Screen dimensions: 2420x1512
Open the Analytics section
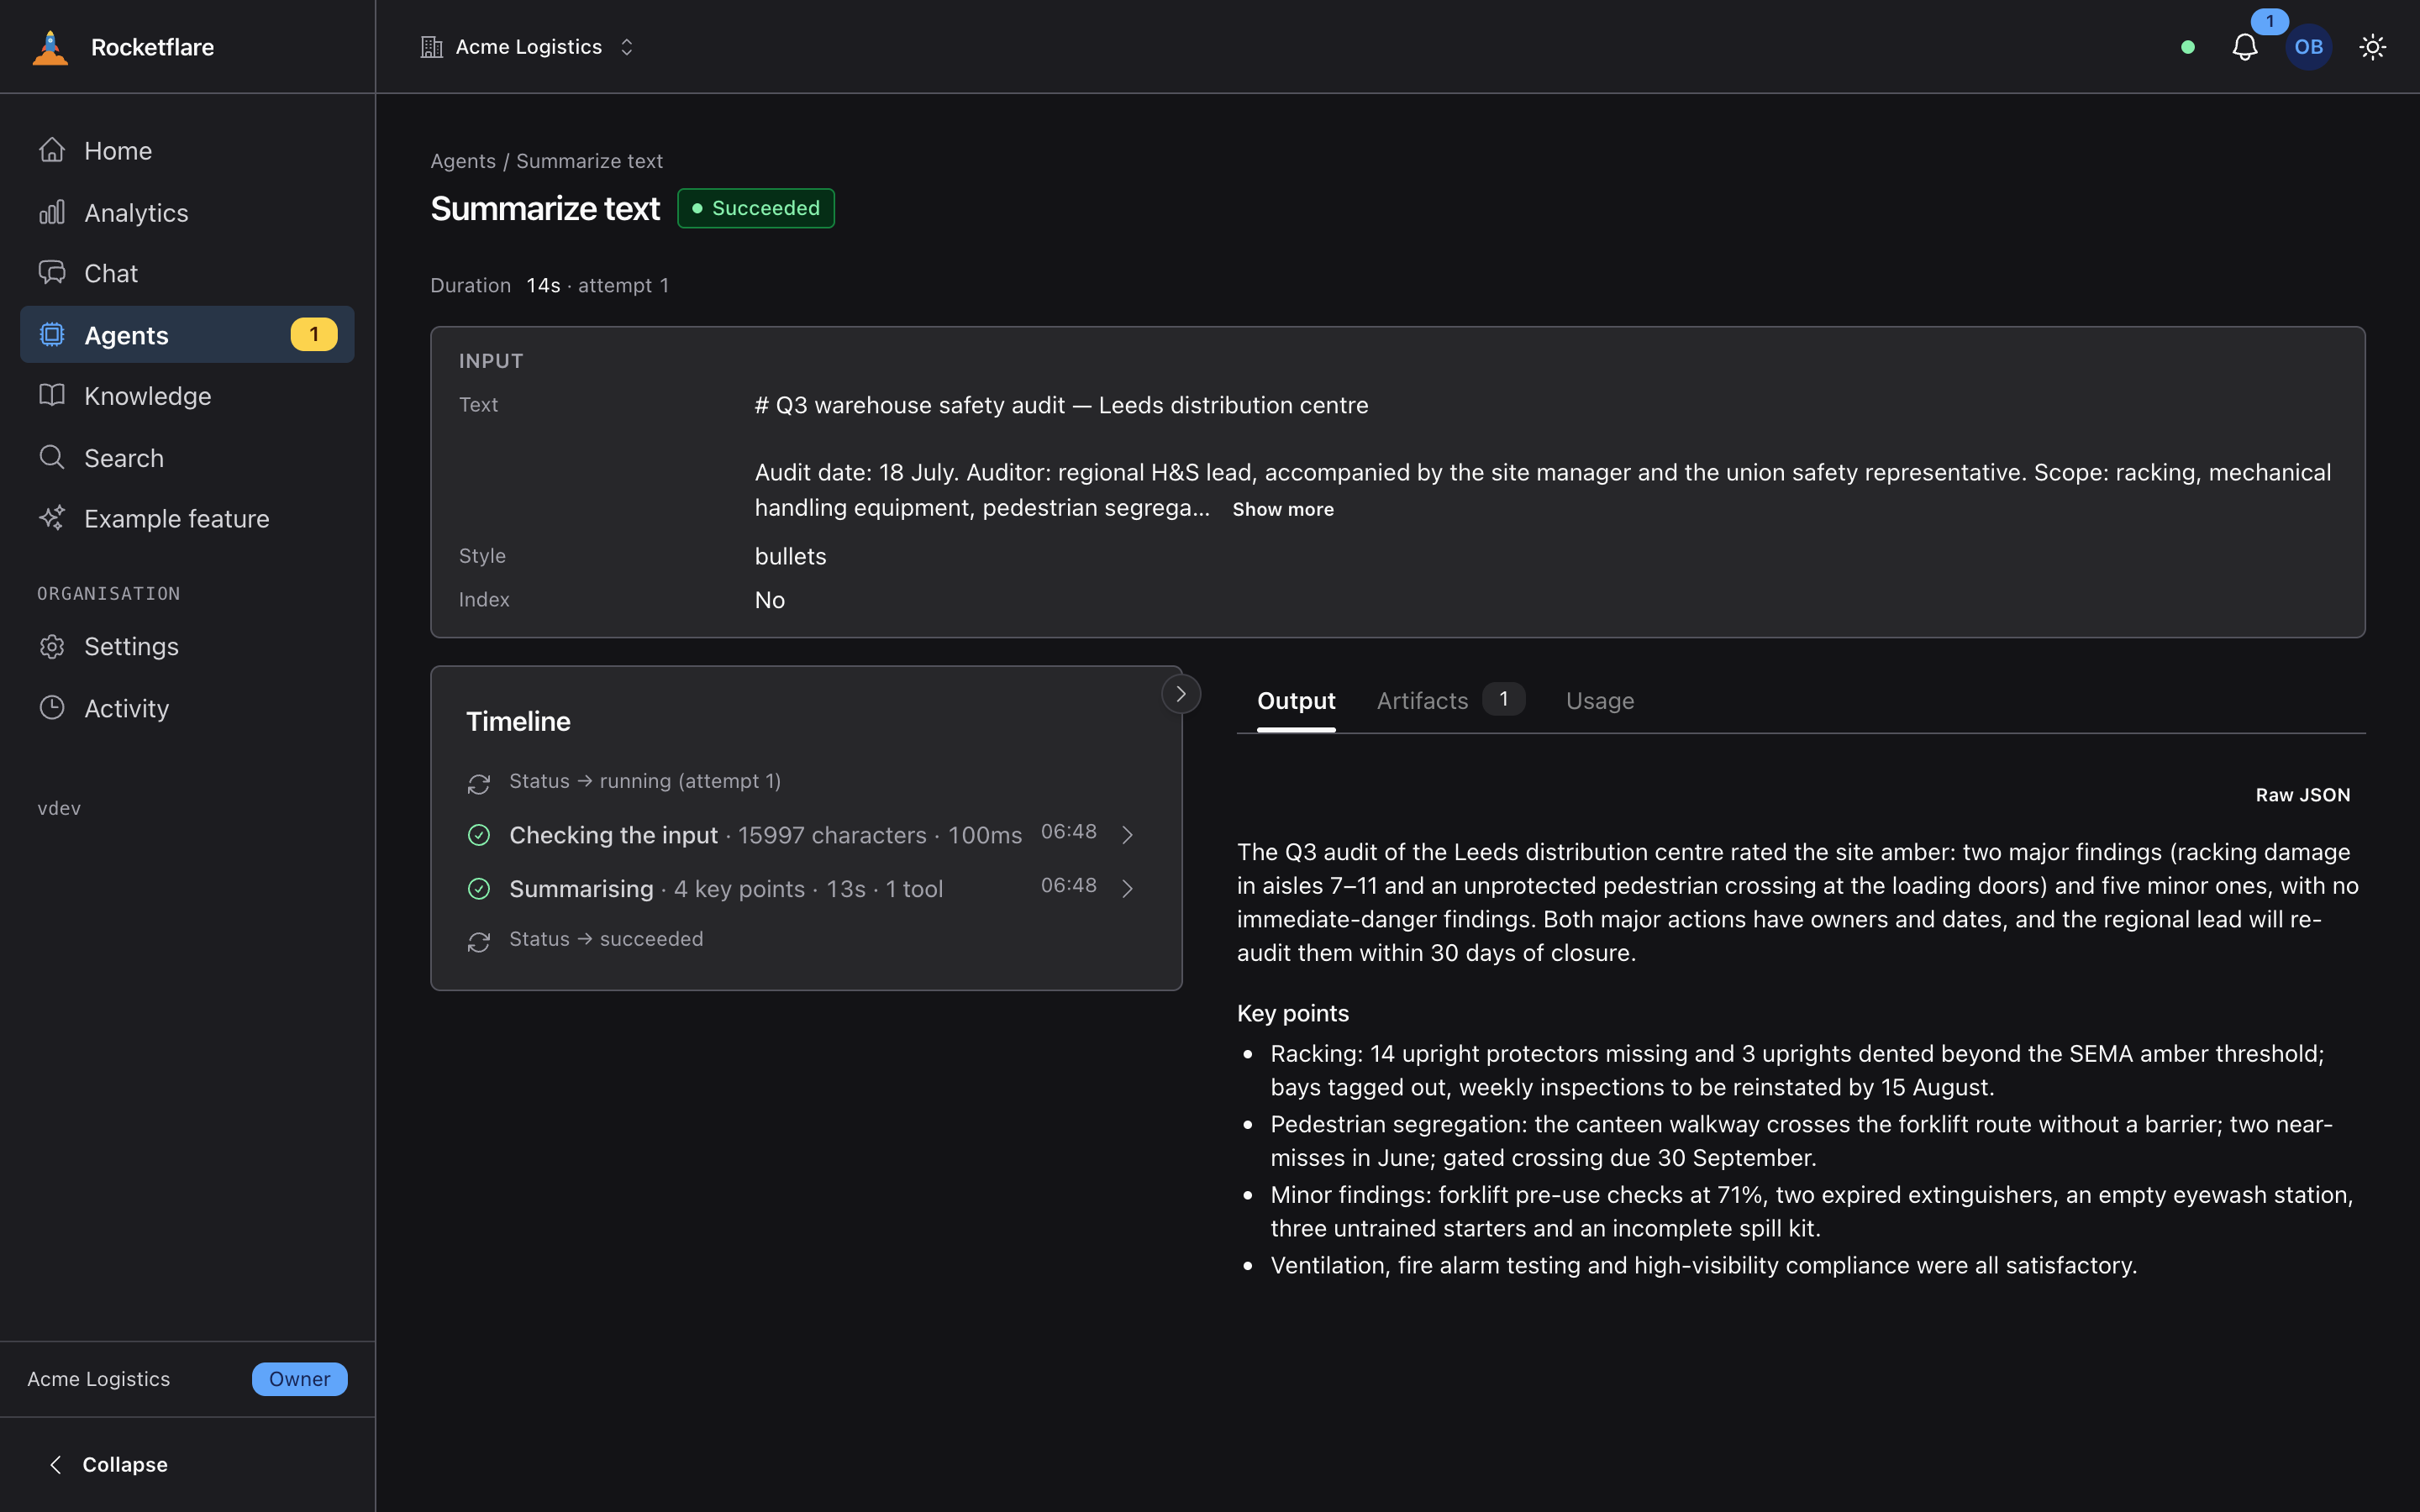click(x=187, y=212)
